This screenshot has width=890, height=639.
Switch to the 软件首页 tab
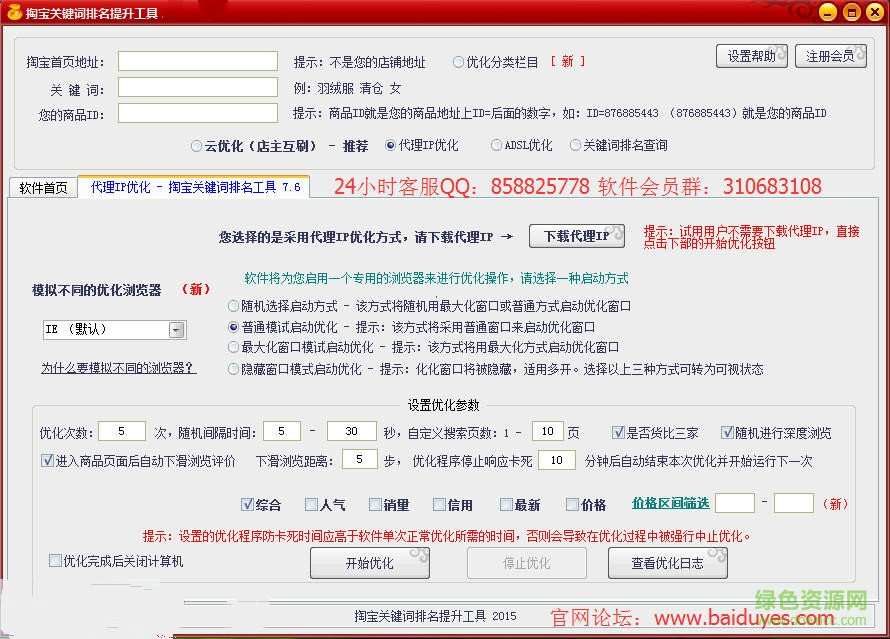click(x=42, y=186)
